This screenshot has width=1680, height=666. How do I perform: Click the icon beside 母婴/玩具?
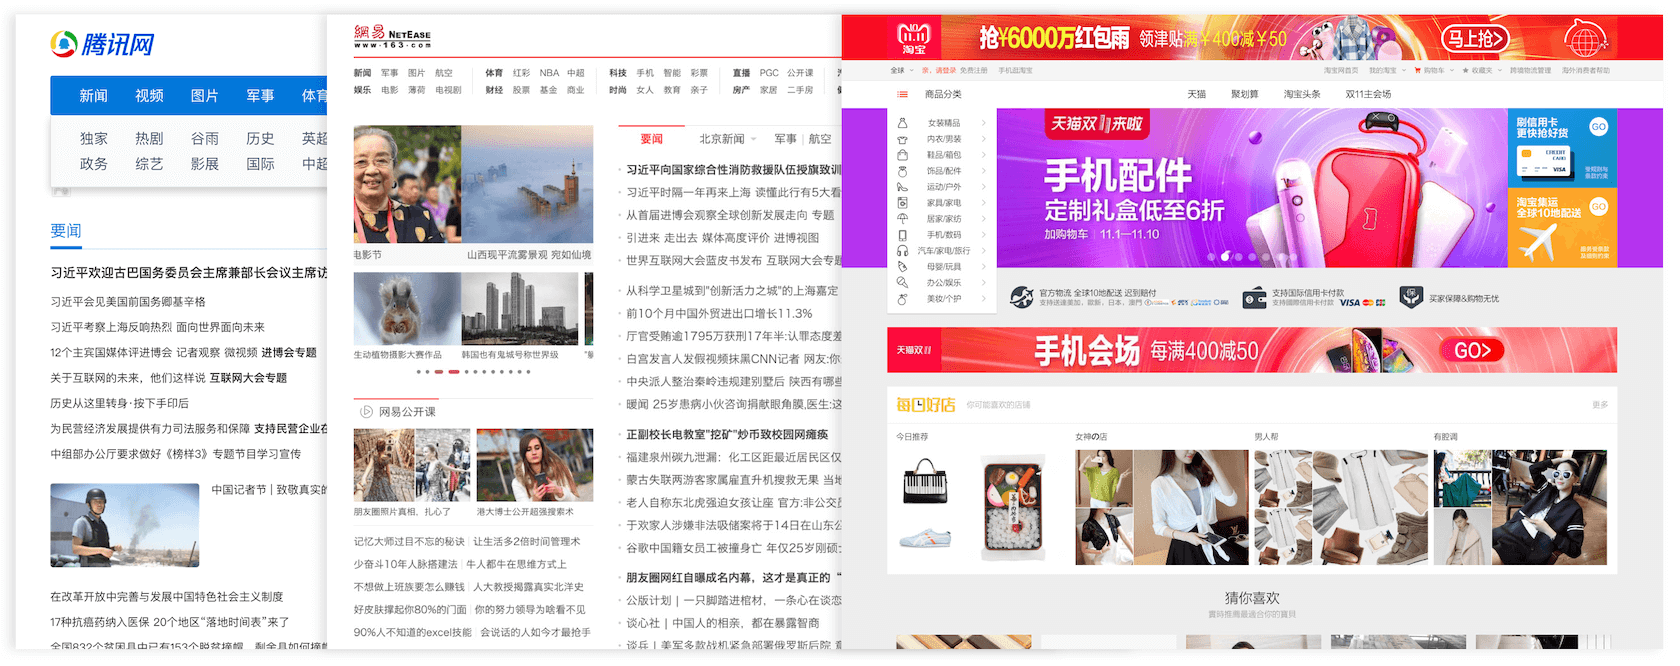click(902, 267)
